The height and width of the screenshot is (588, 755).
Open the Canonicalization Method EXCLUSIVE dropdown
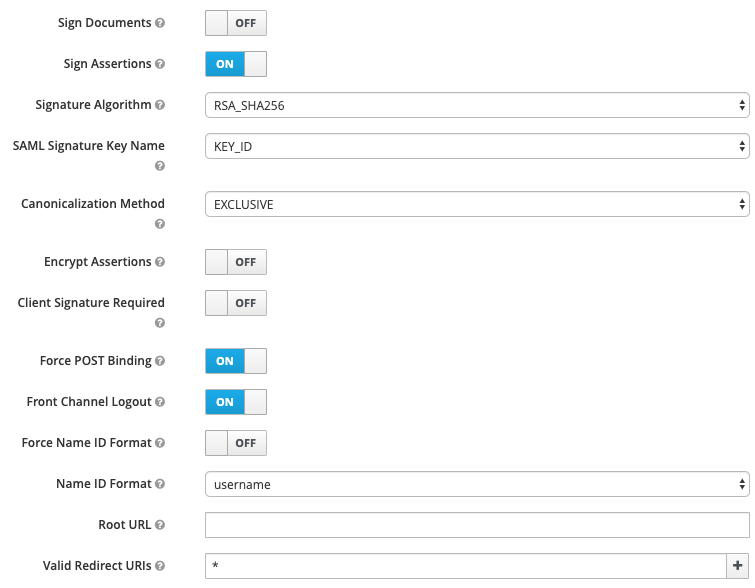(x=477, y=204)
